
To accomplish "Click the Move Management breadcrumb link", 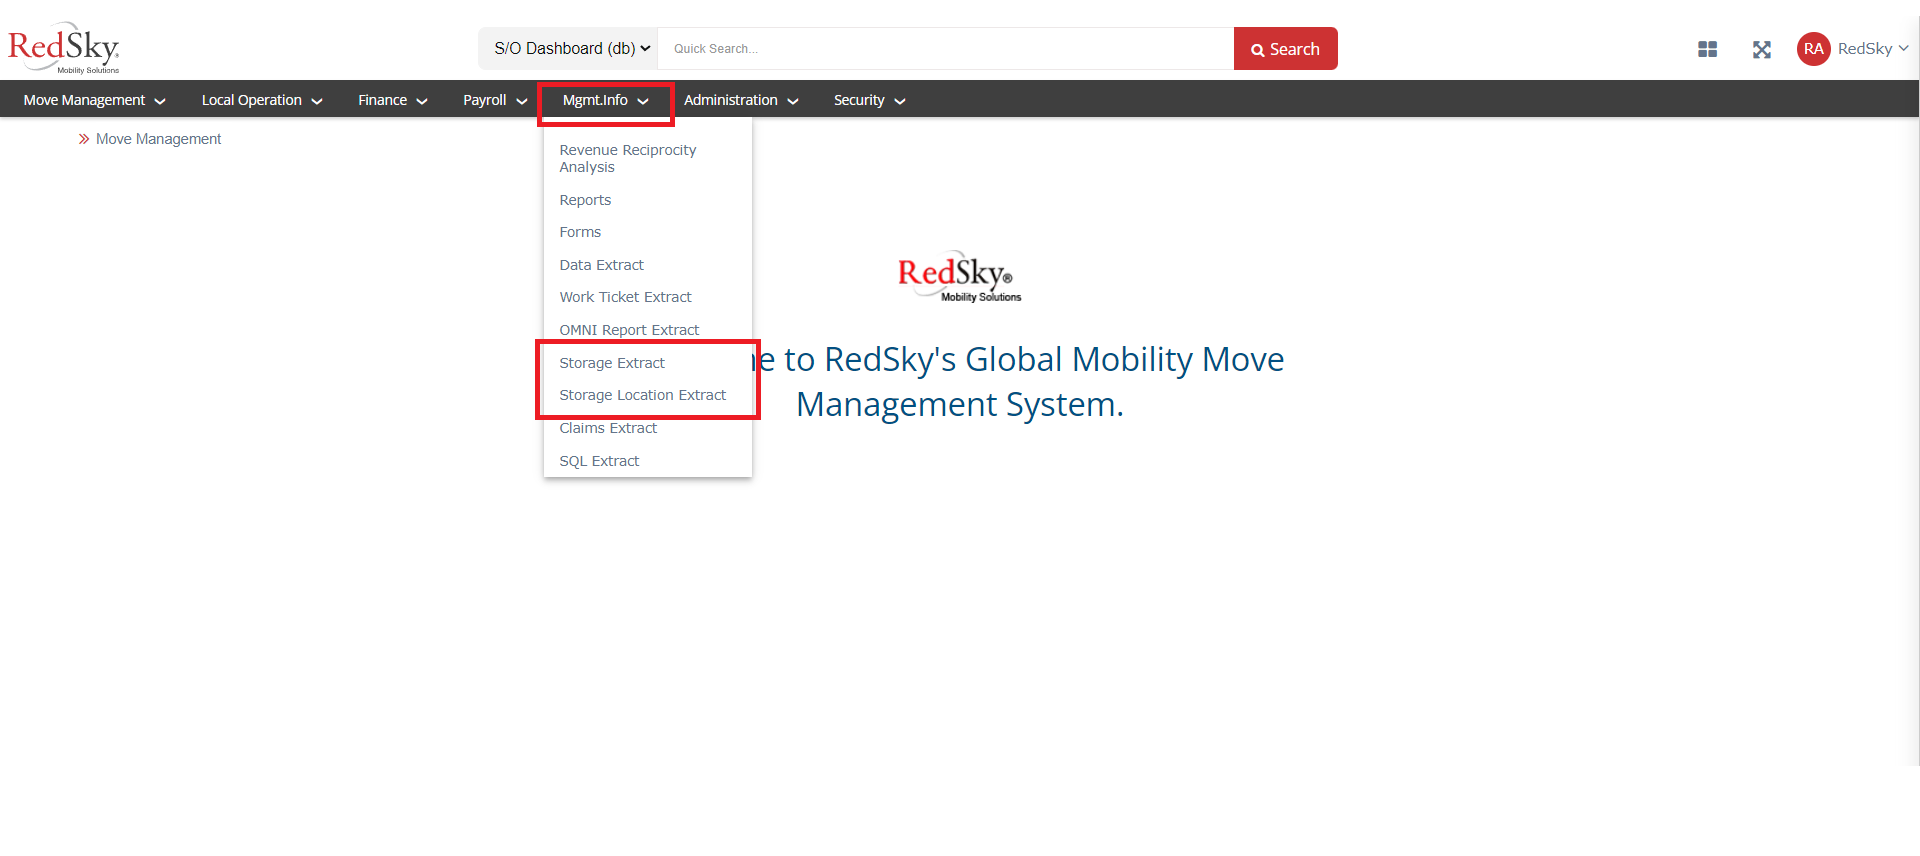I will (x=158, y=139).
